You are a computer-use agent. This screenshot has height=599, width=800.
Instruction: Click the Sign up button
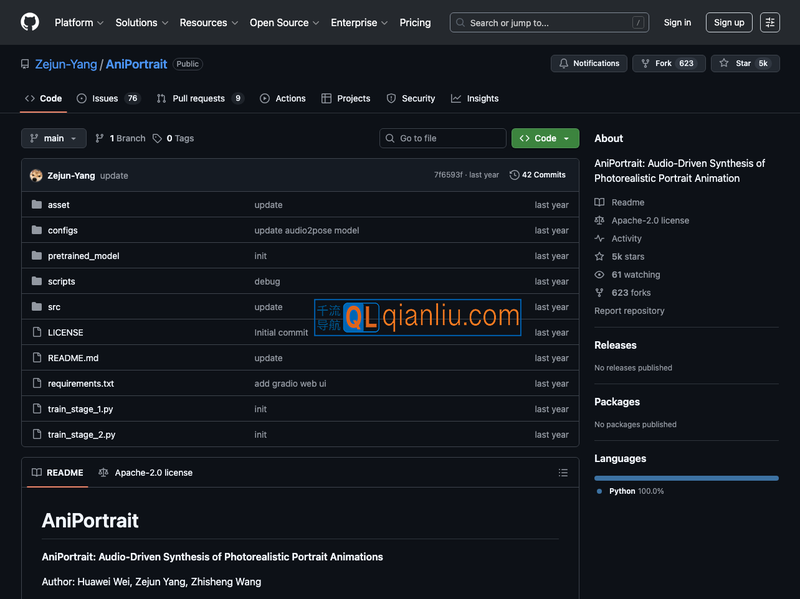729,22
